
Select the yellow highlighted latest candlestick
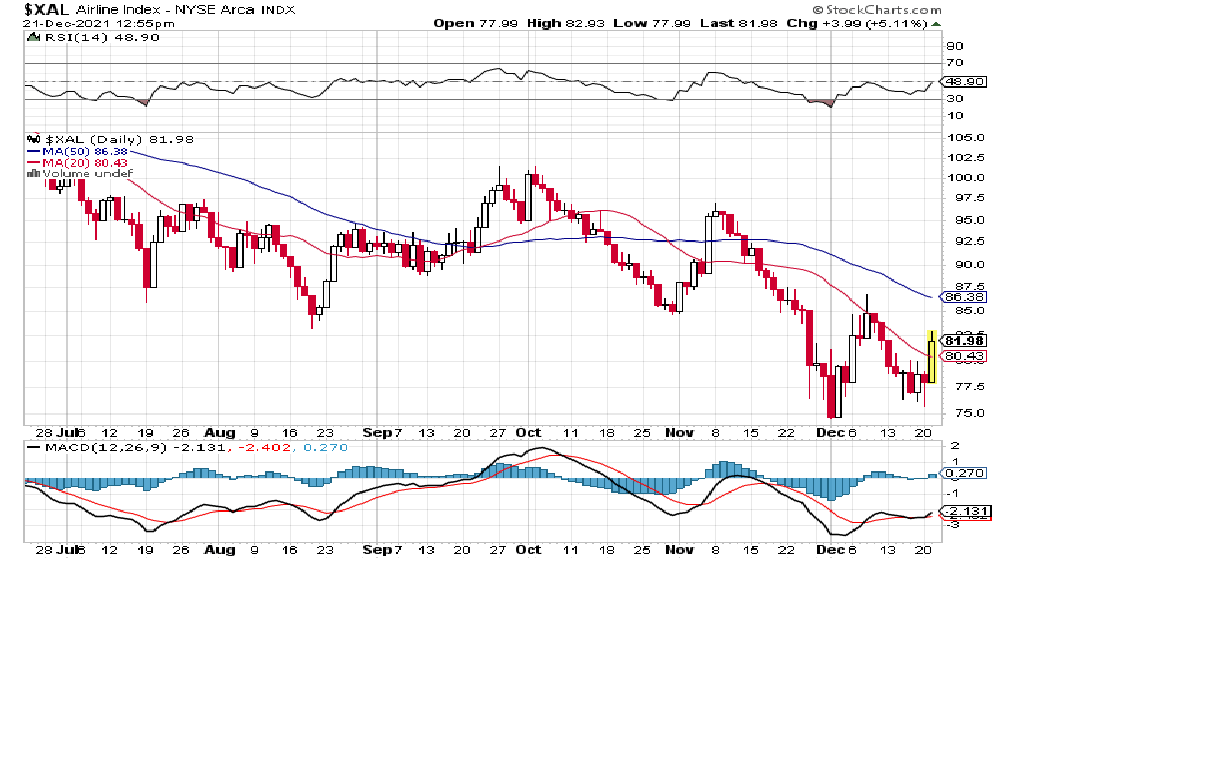[932, 356]
